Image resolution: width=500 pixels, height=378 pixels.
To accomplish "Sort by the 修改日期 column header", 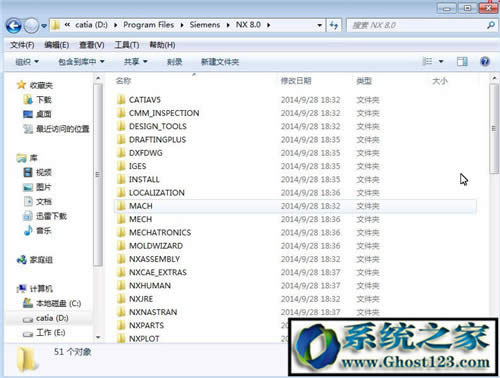I will point(296,81).
